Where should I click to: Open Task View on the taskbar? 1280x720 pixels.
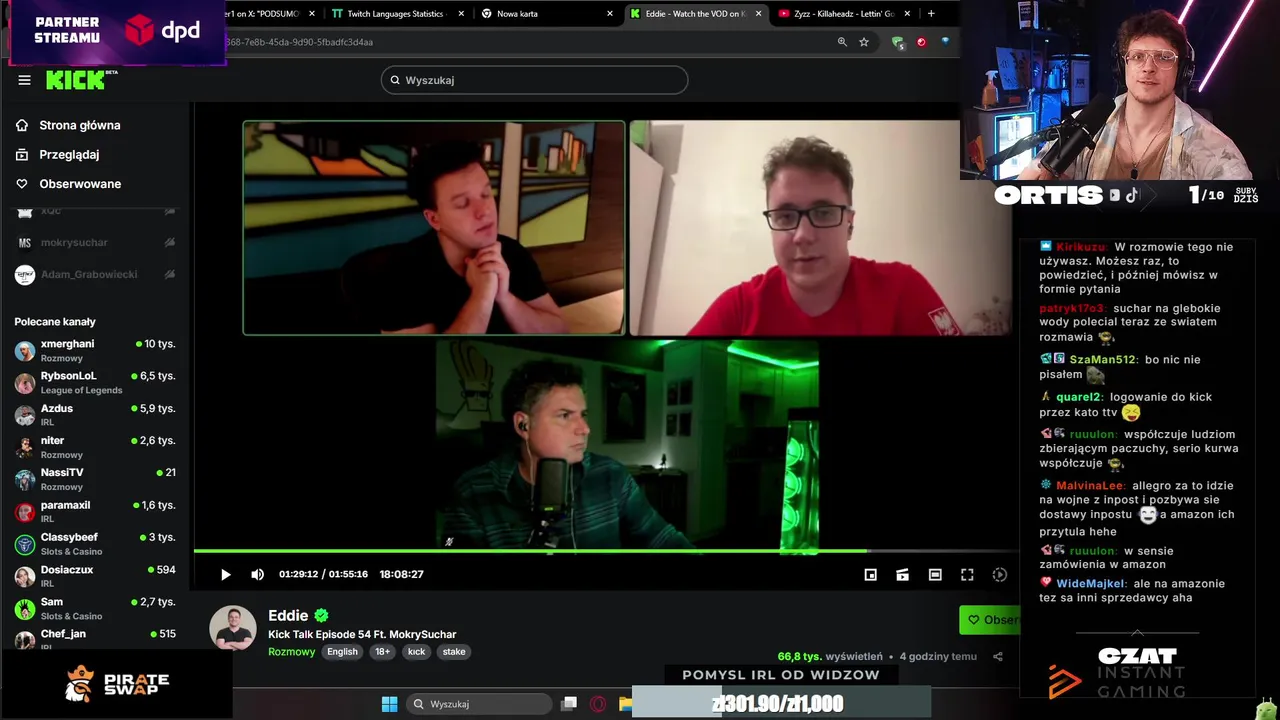click(x=569, y=704)
